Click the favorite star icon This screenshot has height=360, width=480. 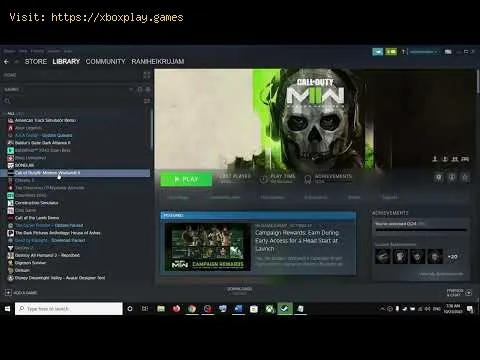click(465, 177)
